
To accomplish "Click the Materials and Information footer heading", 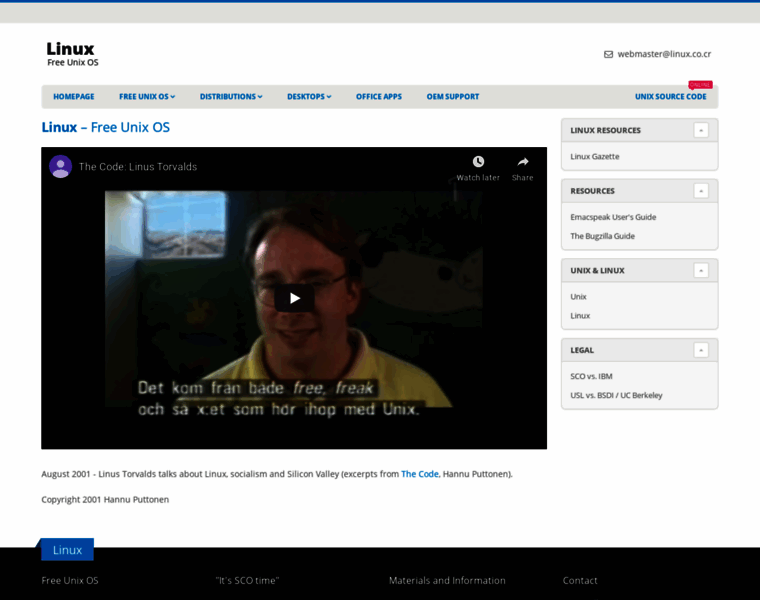I will point(447,580).
